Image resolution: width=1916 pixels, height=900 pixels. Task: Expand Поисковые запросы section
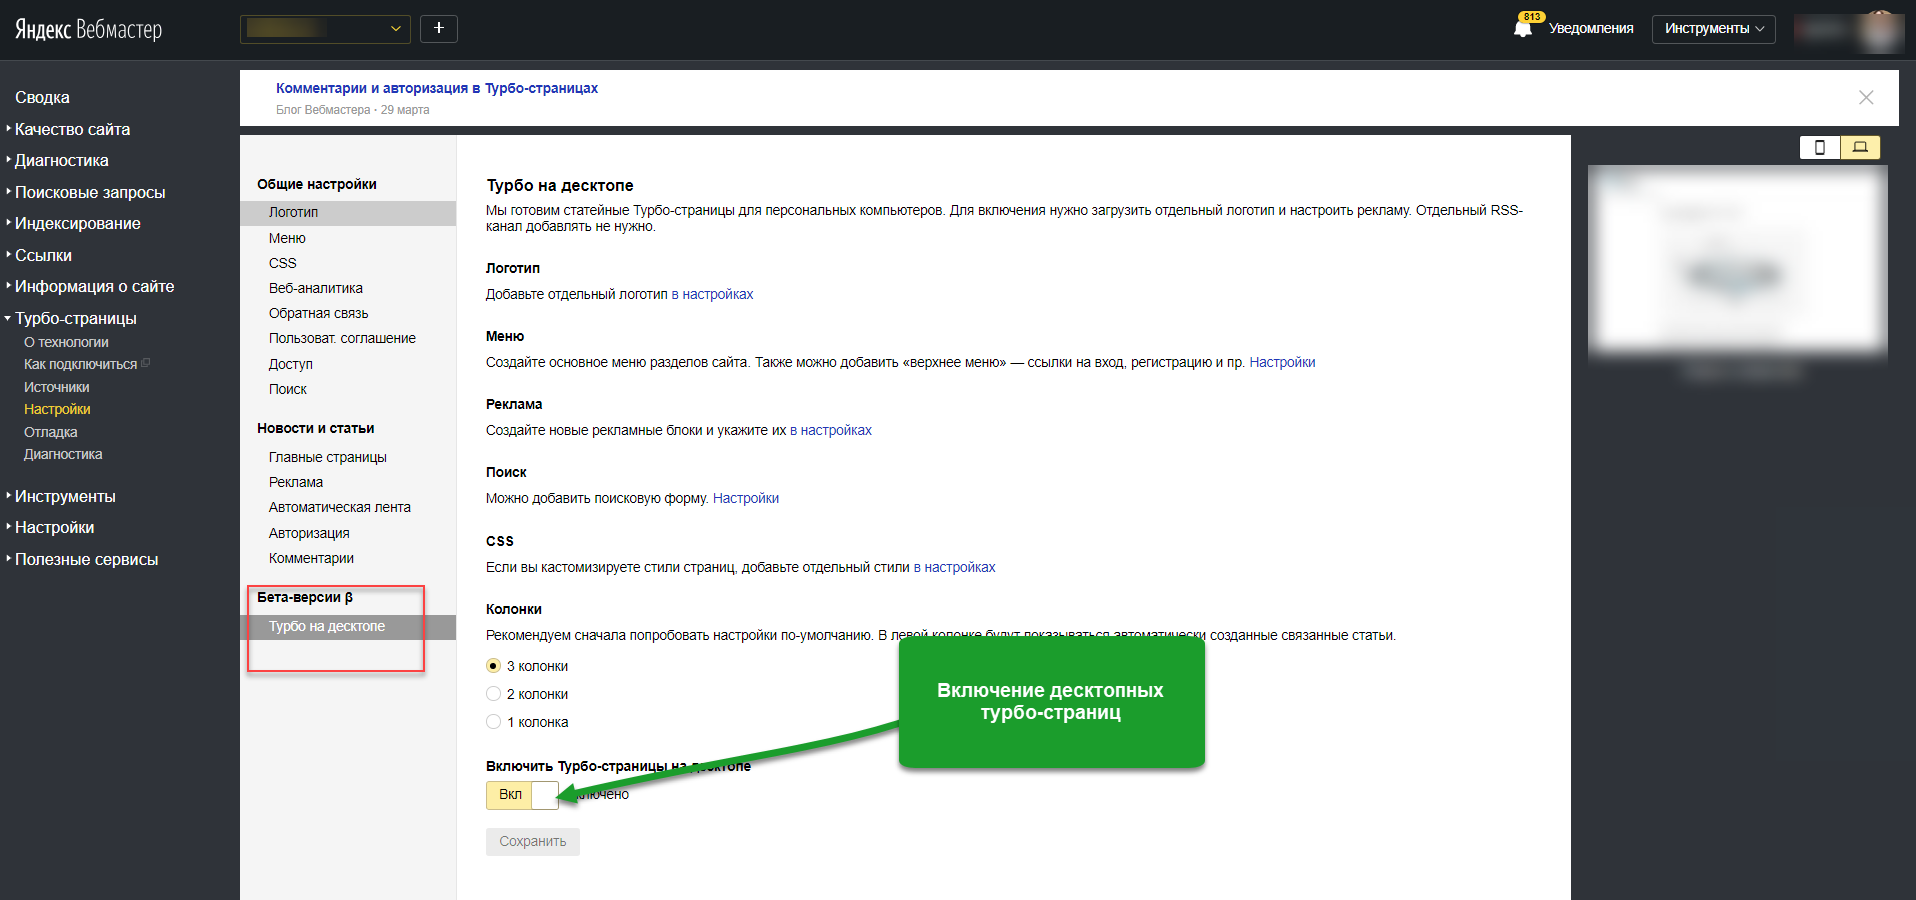tap(90, 192)
